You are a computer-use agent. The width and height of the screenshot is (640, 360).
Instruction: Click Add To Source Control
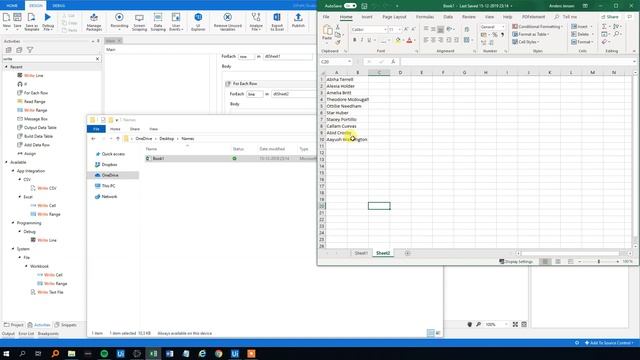coord(609,343)
